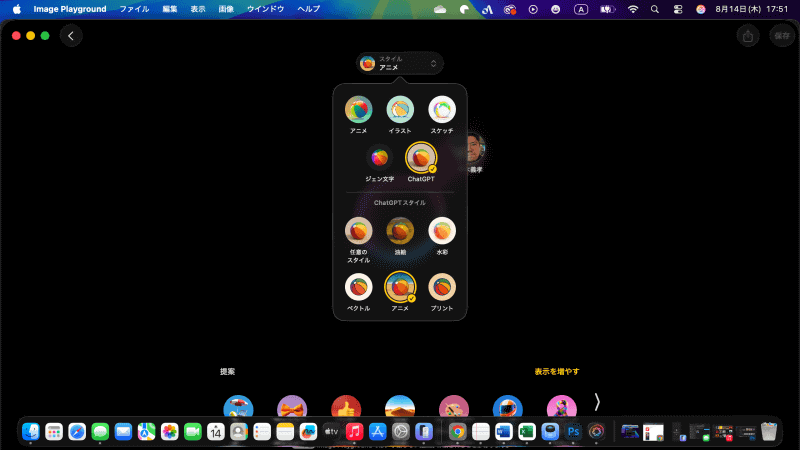
Task: Open Mail from the Dock
Action: pyautogui.click(x=123, y=432)
